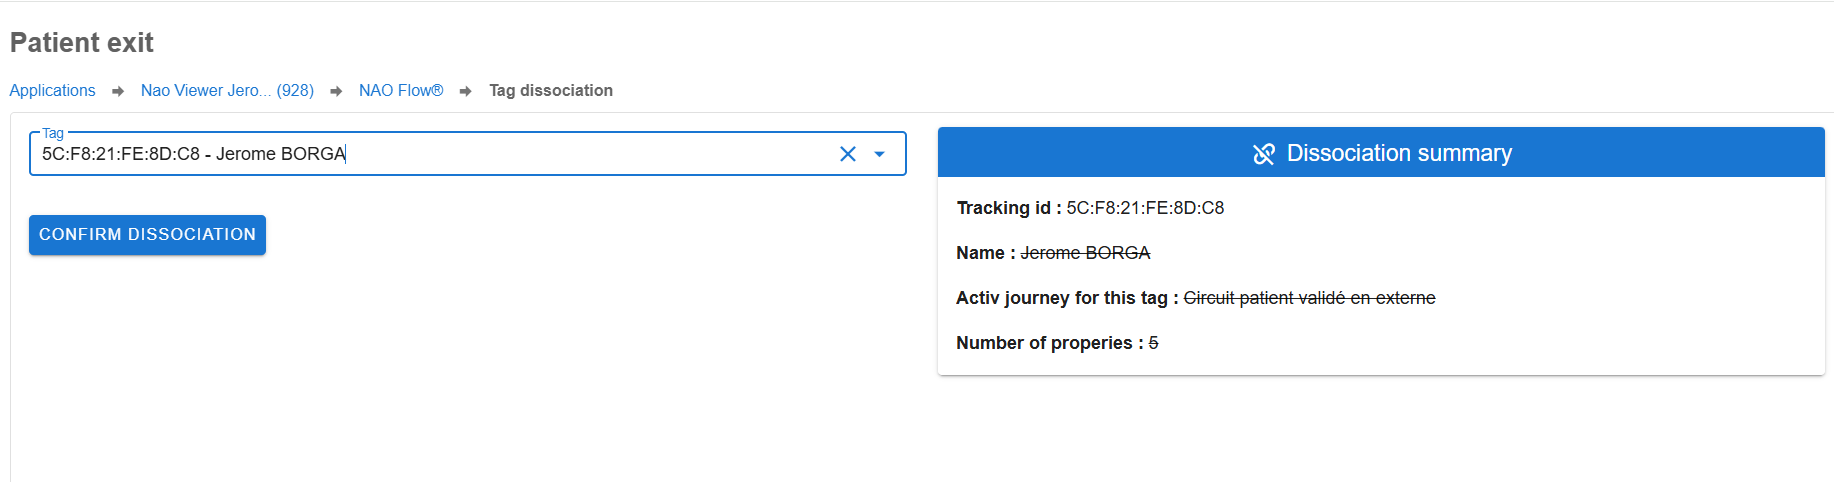The image size is (1834, 482).
Task: Open the Applications breadcrumb link
Action: coord(53,90)
